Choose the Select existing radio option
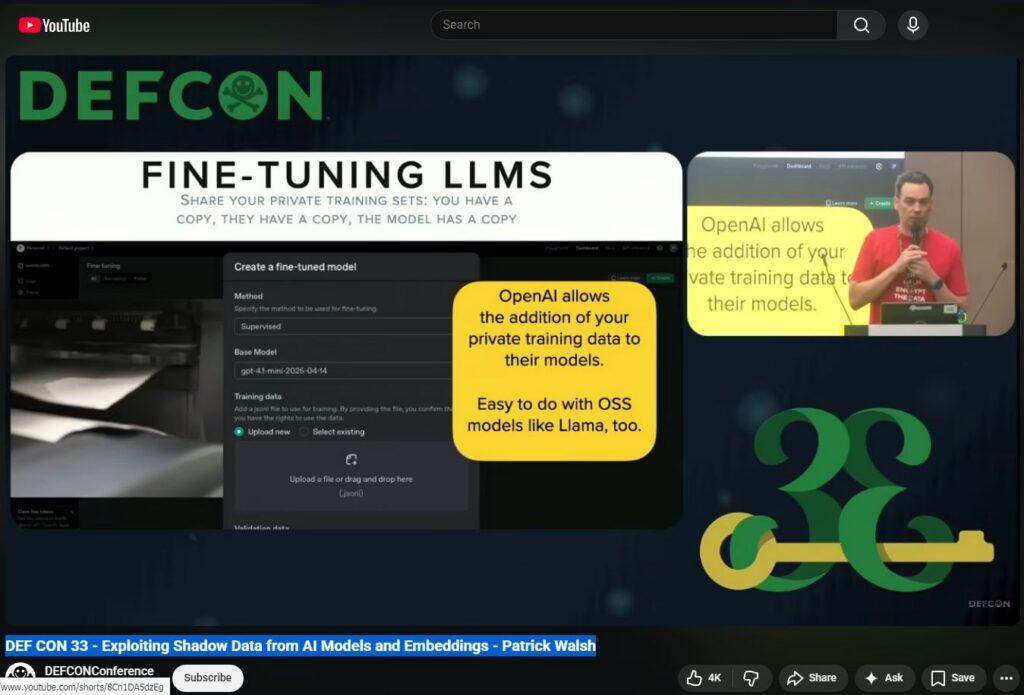 304,432
